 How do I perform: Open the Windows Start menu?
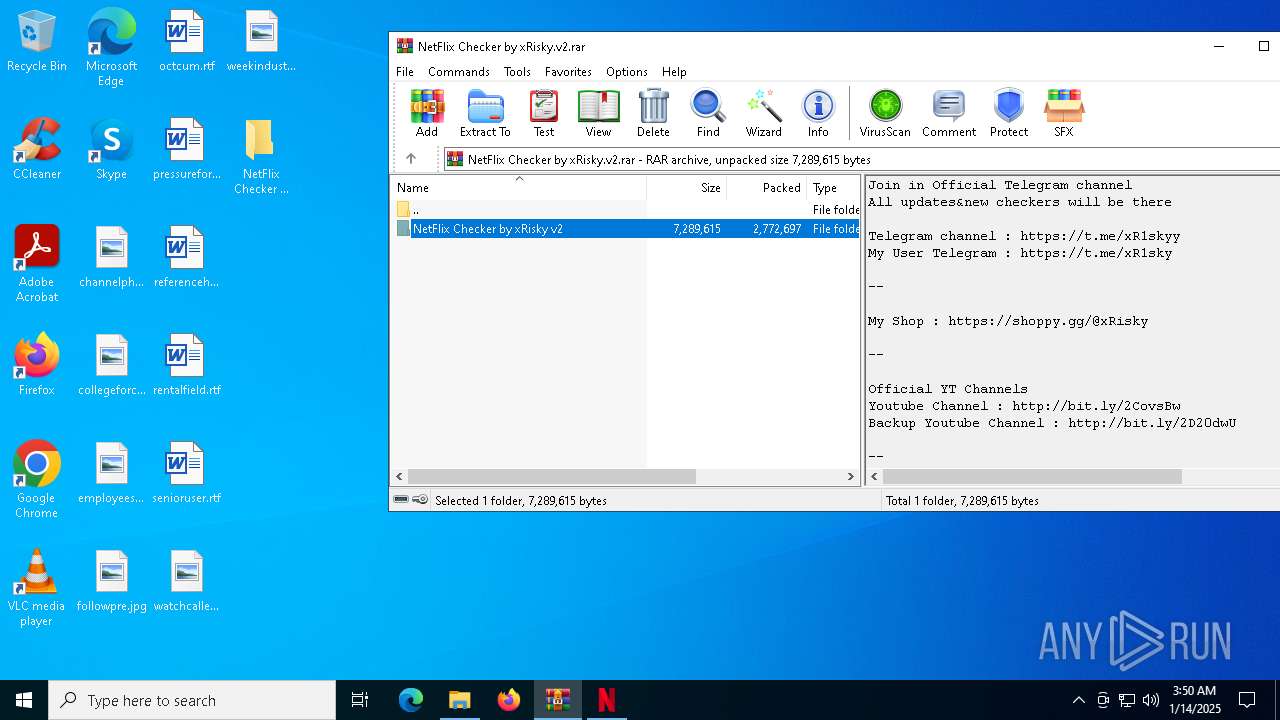point(24,700)
